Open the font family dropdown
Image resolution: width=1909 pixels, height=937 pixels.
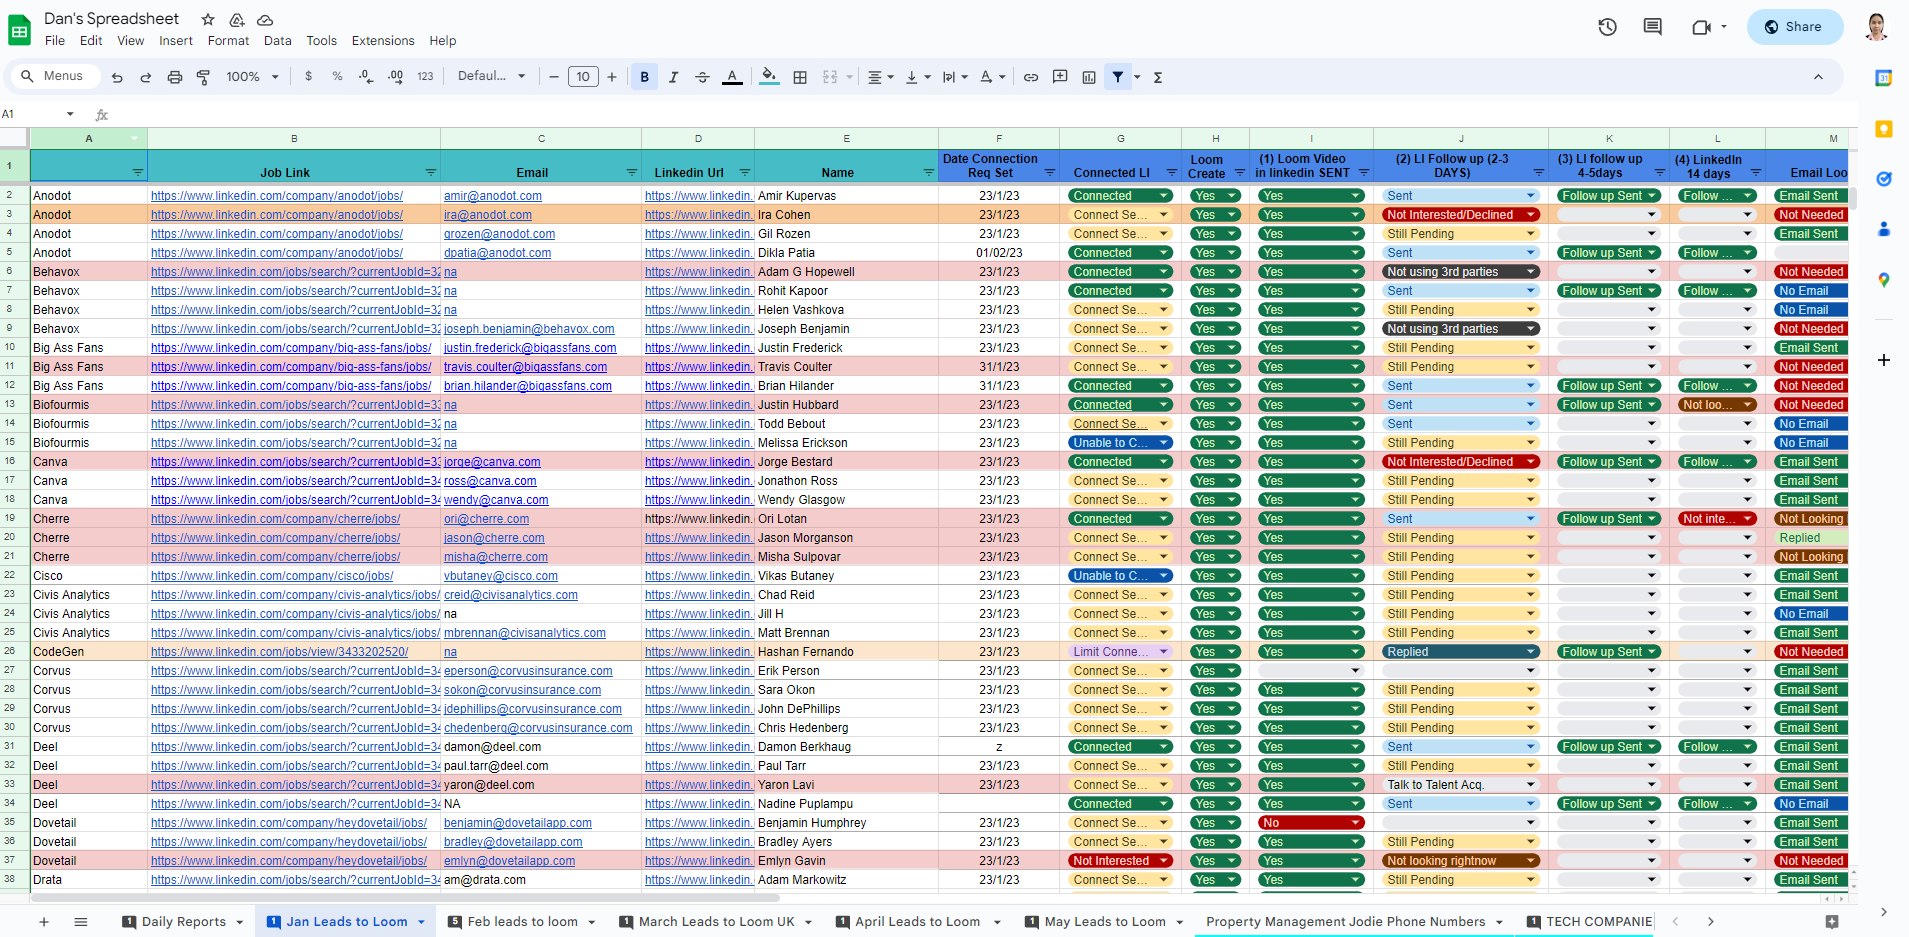(x=491, y=77)
